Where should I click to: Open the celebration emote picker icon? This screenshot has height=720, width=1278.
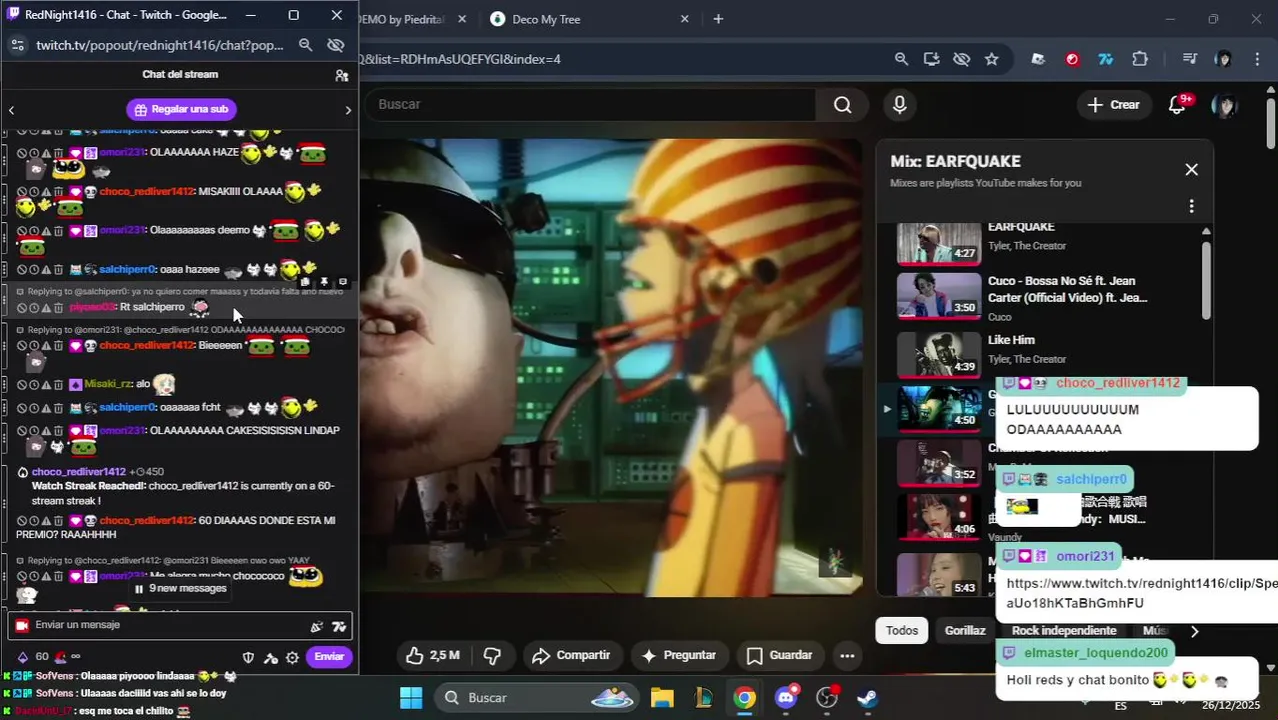point(317,626)
